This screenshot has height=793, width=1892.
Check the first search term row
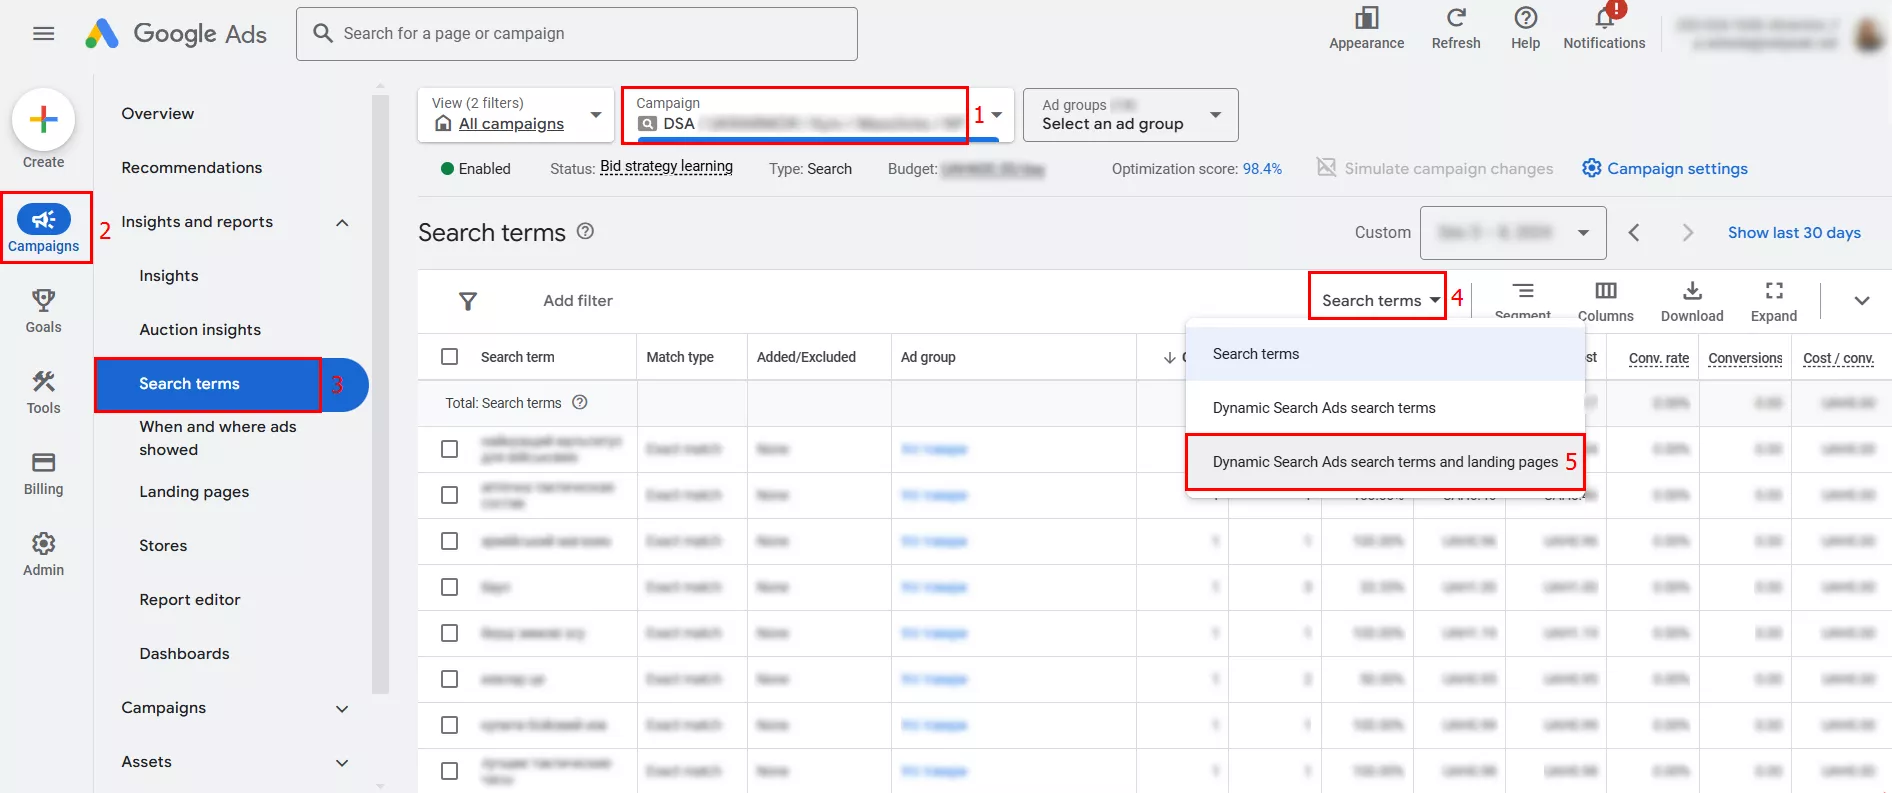point(450,449)
